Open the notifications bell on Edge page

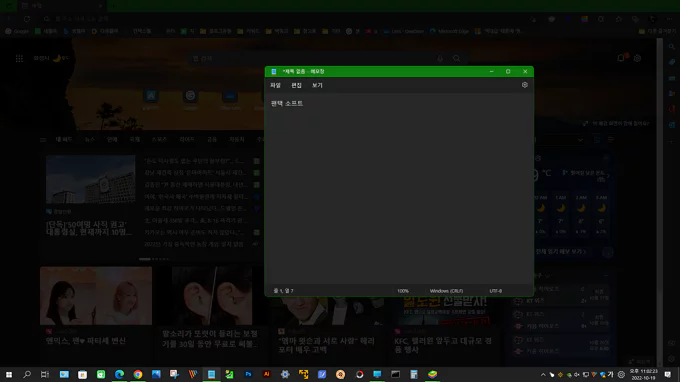[x=621, y=58]
